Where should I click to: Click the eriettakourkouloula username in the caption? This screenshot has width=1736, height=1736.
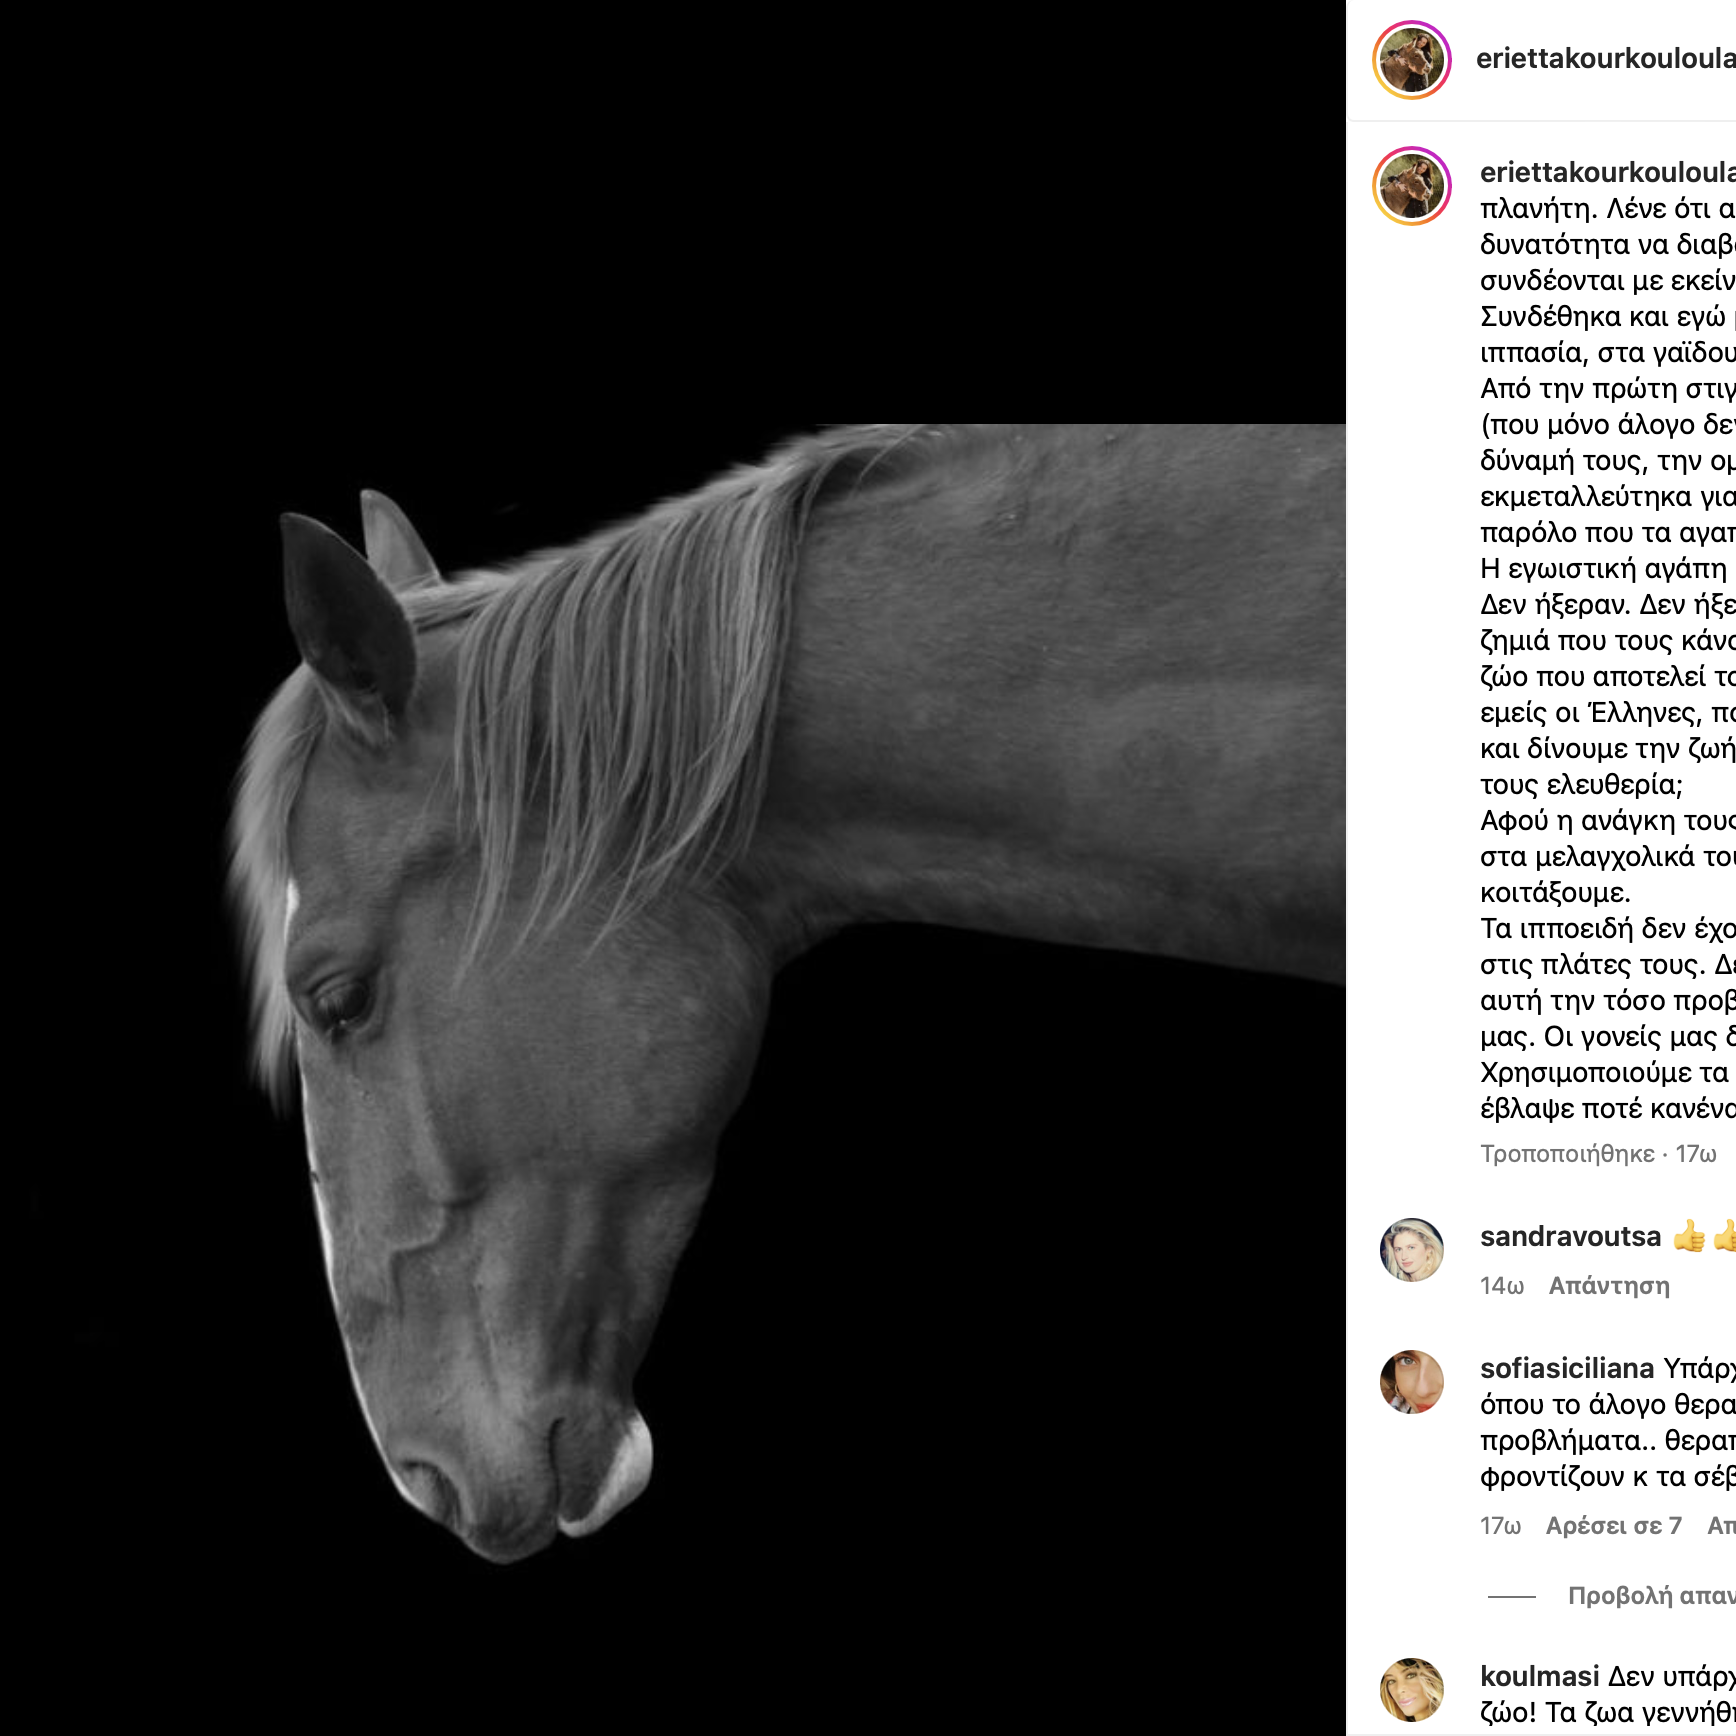click(x=1608, y=172)
